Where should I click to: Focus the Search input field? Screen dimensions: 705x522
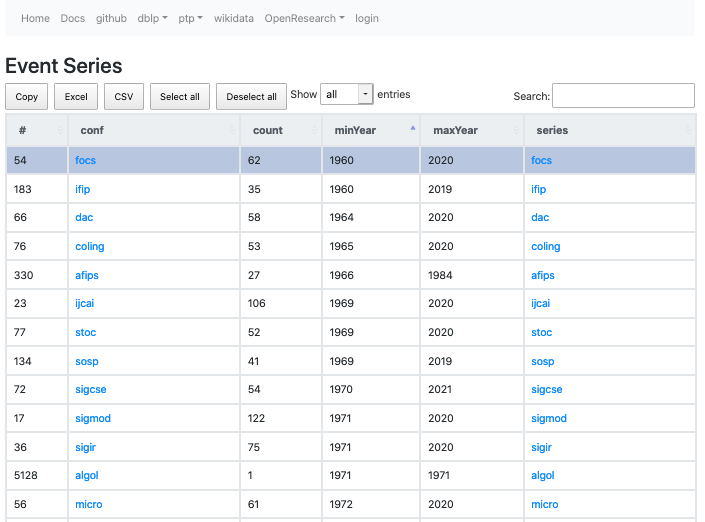click(x=623, y=95)
